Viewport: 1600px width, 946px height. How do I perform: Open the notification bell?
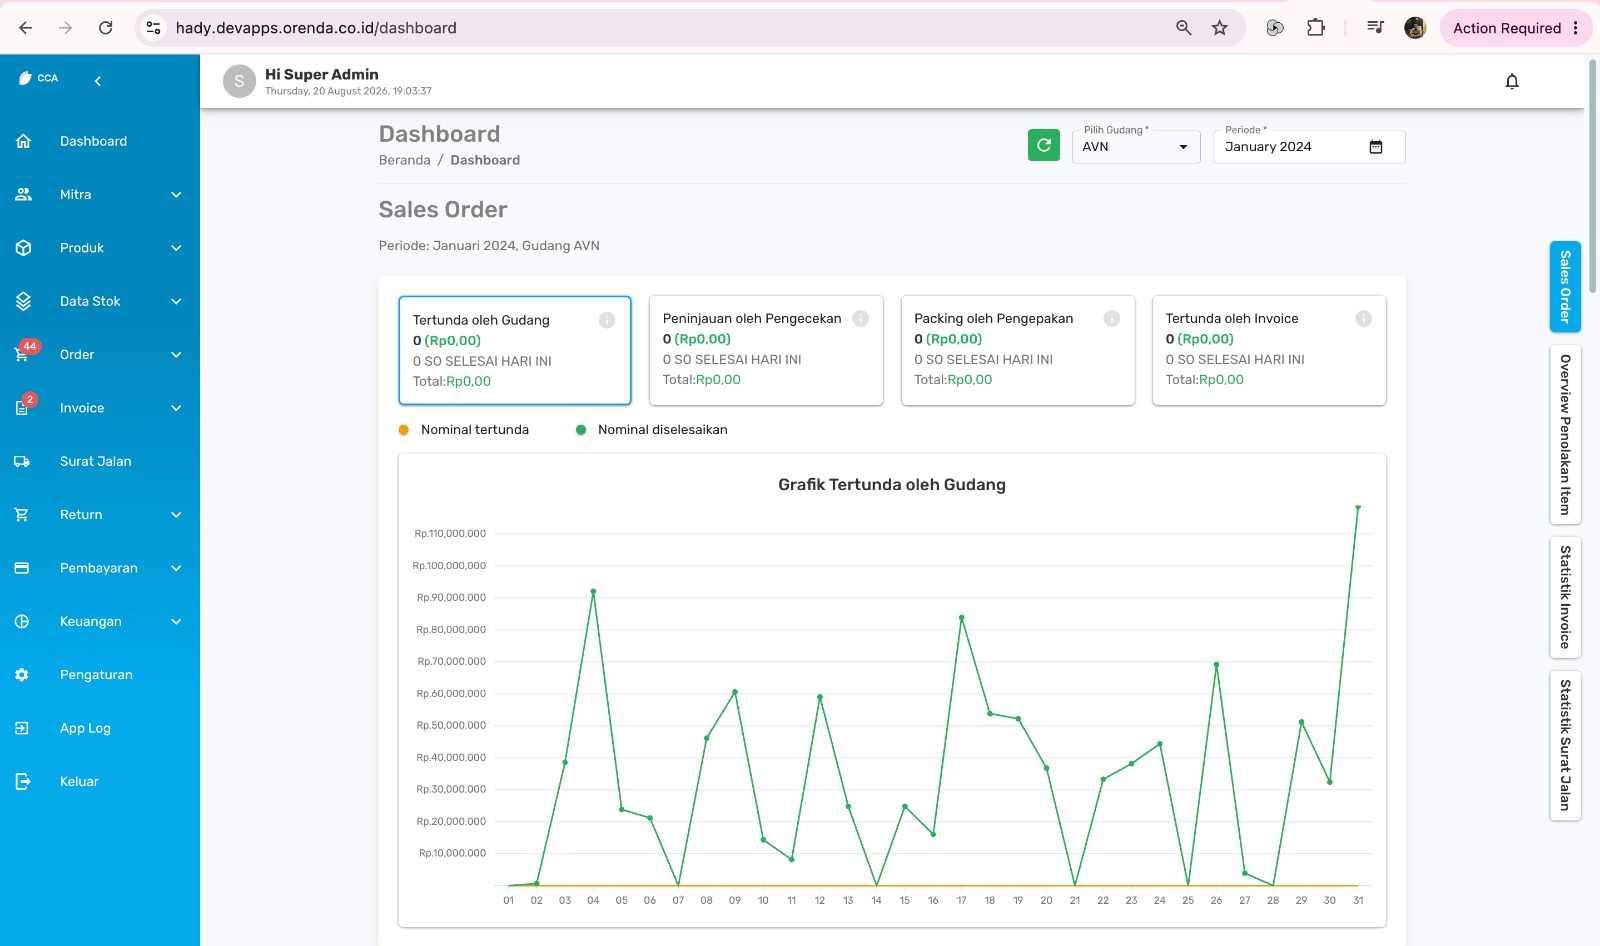1512,81
